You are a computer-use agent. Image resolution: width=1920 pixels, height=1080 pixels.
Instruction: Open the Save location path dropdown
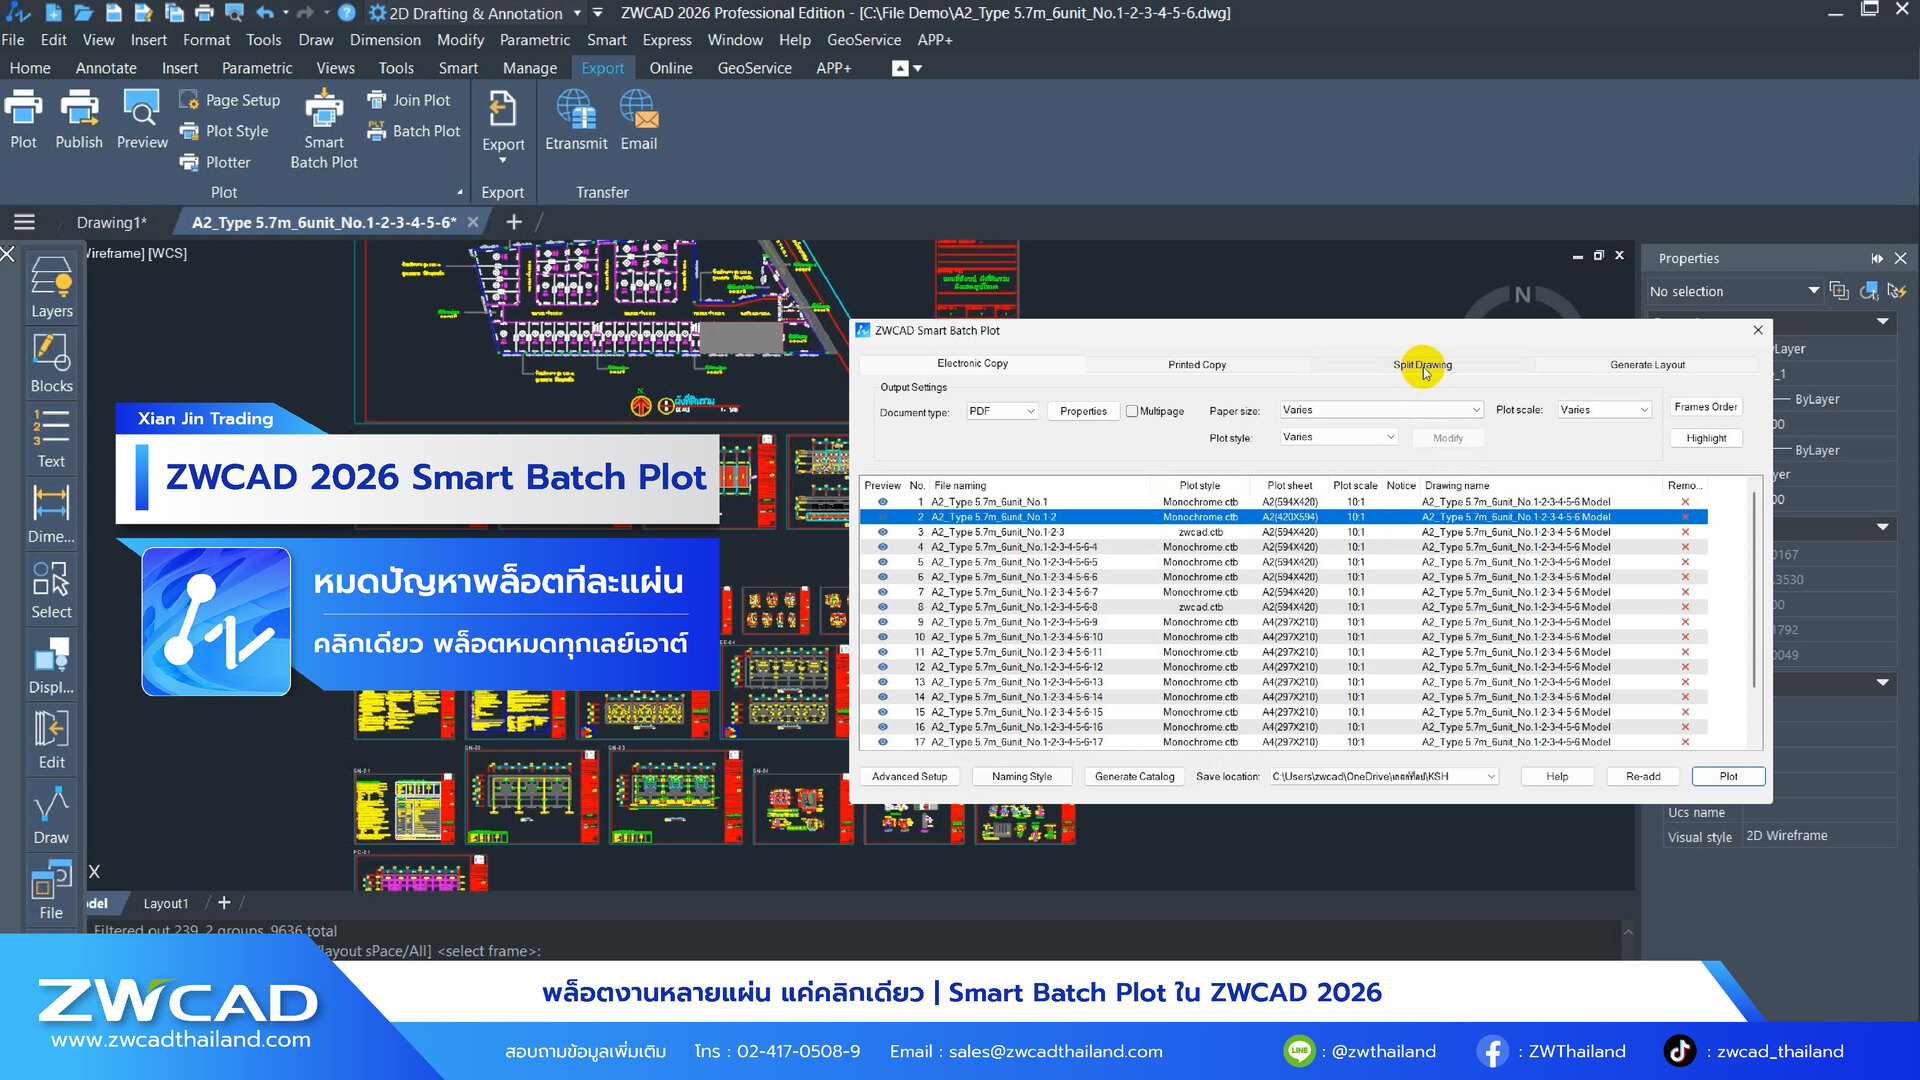[x=1383, y=776]
